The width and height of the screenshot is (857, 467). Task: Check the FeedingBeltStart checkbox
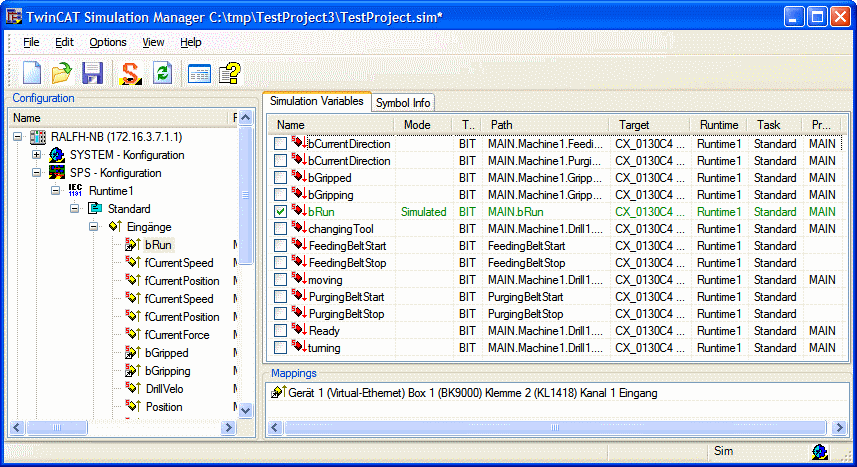coord(280,246)
